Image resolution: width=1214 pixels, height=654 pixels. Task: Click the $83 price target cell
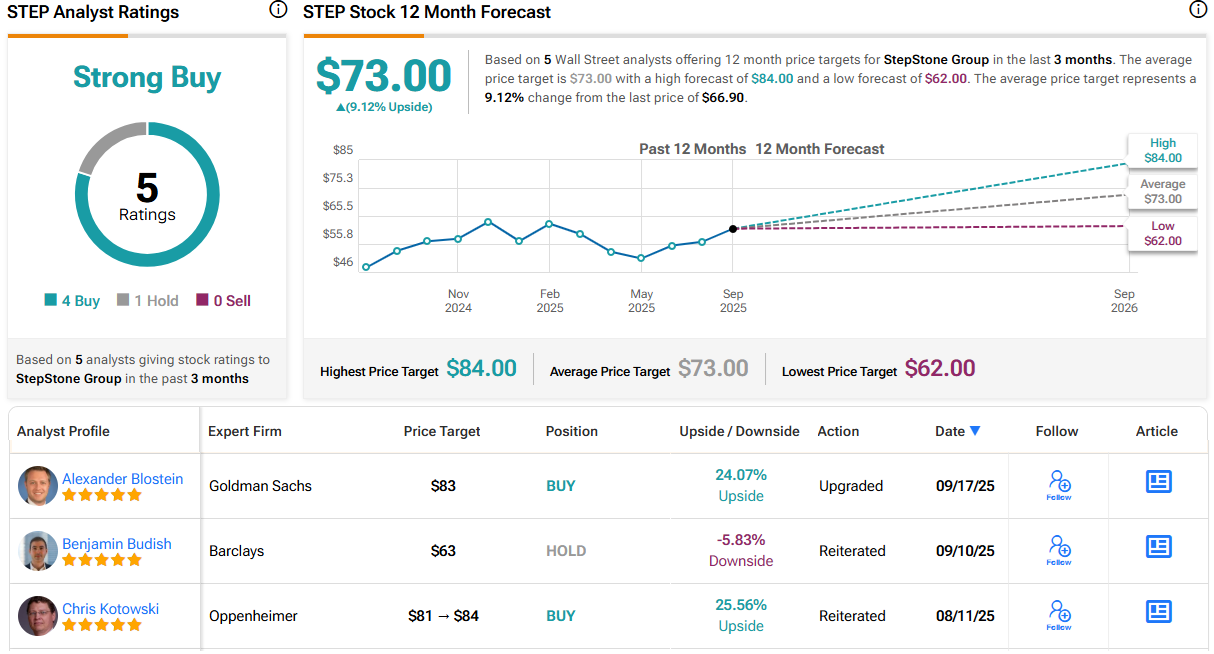pos(443,486)
